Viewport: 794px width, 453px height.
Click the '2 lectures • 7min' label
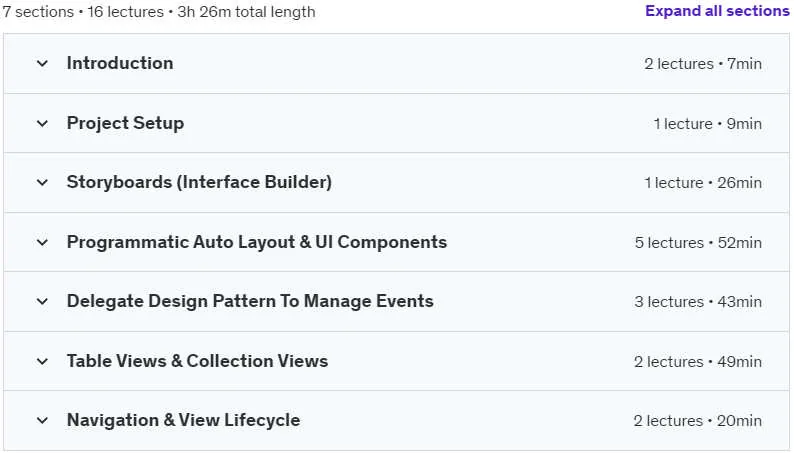[x=703, y=64]
